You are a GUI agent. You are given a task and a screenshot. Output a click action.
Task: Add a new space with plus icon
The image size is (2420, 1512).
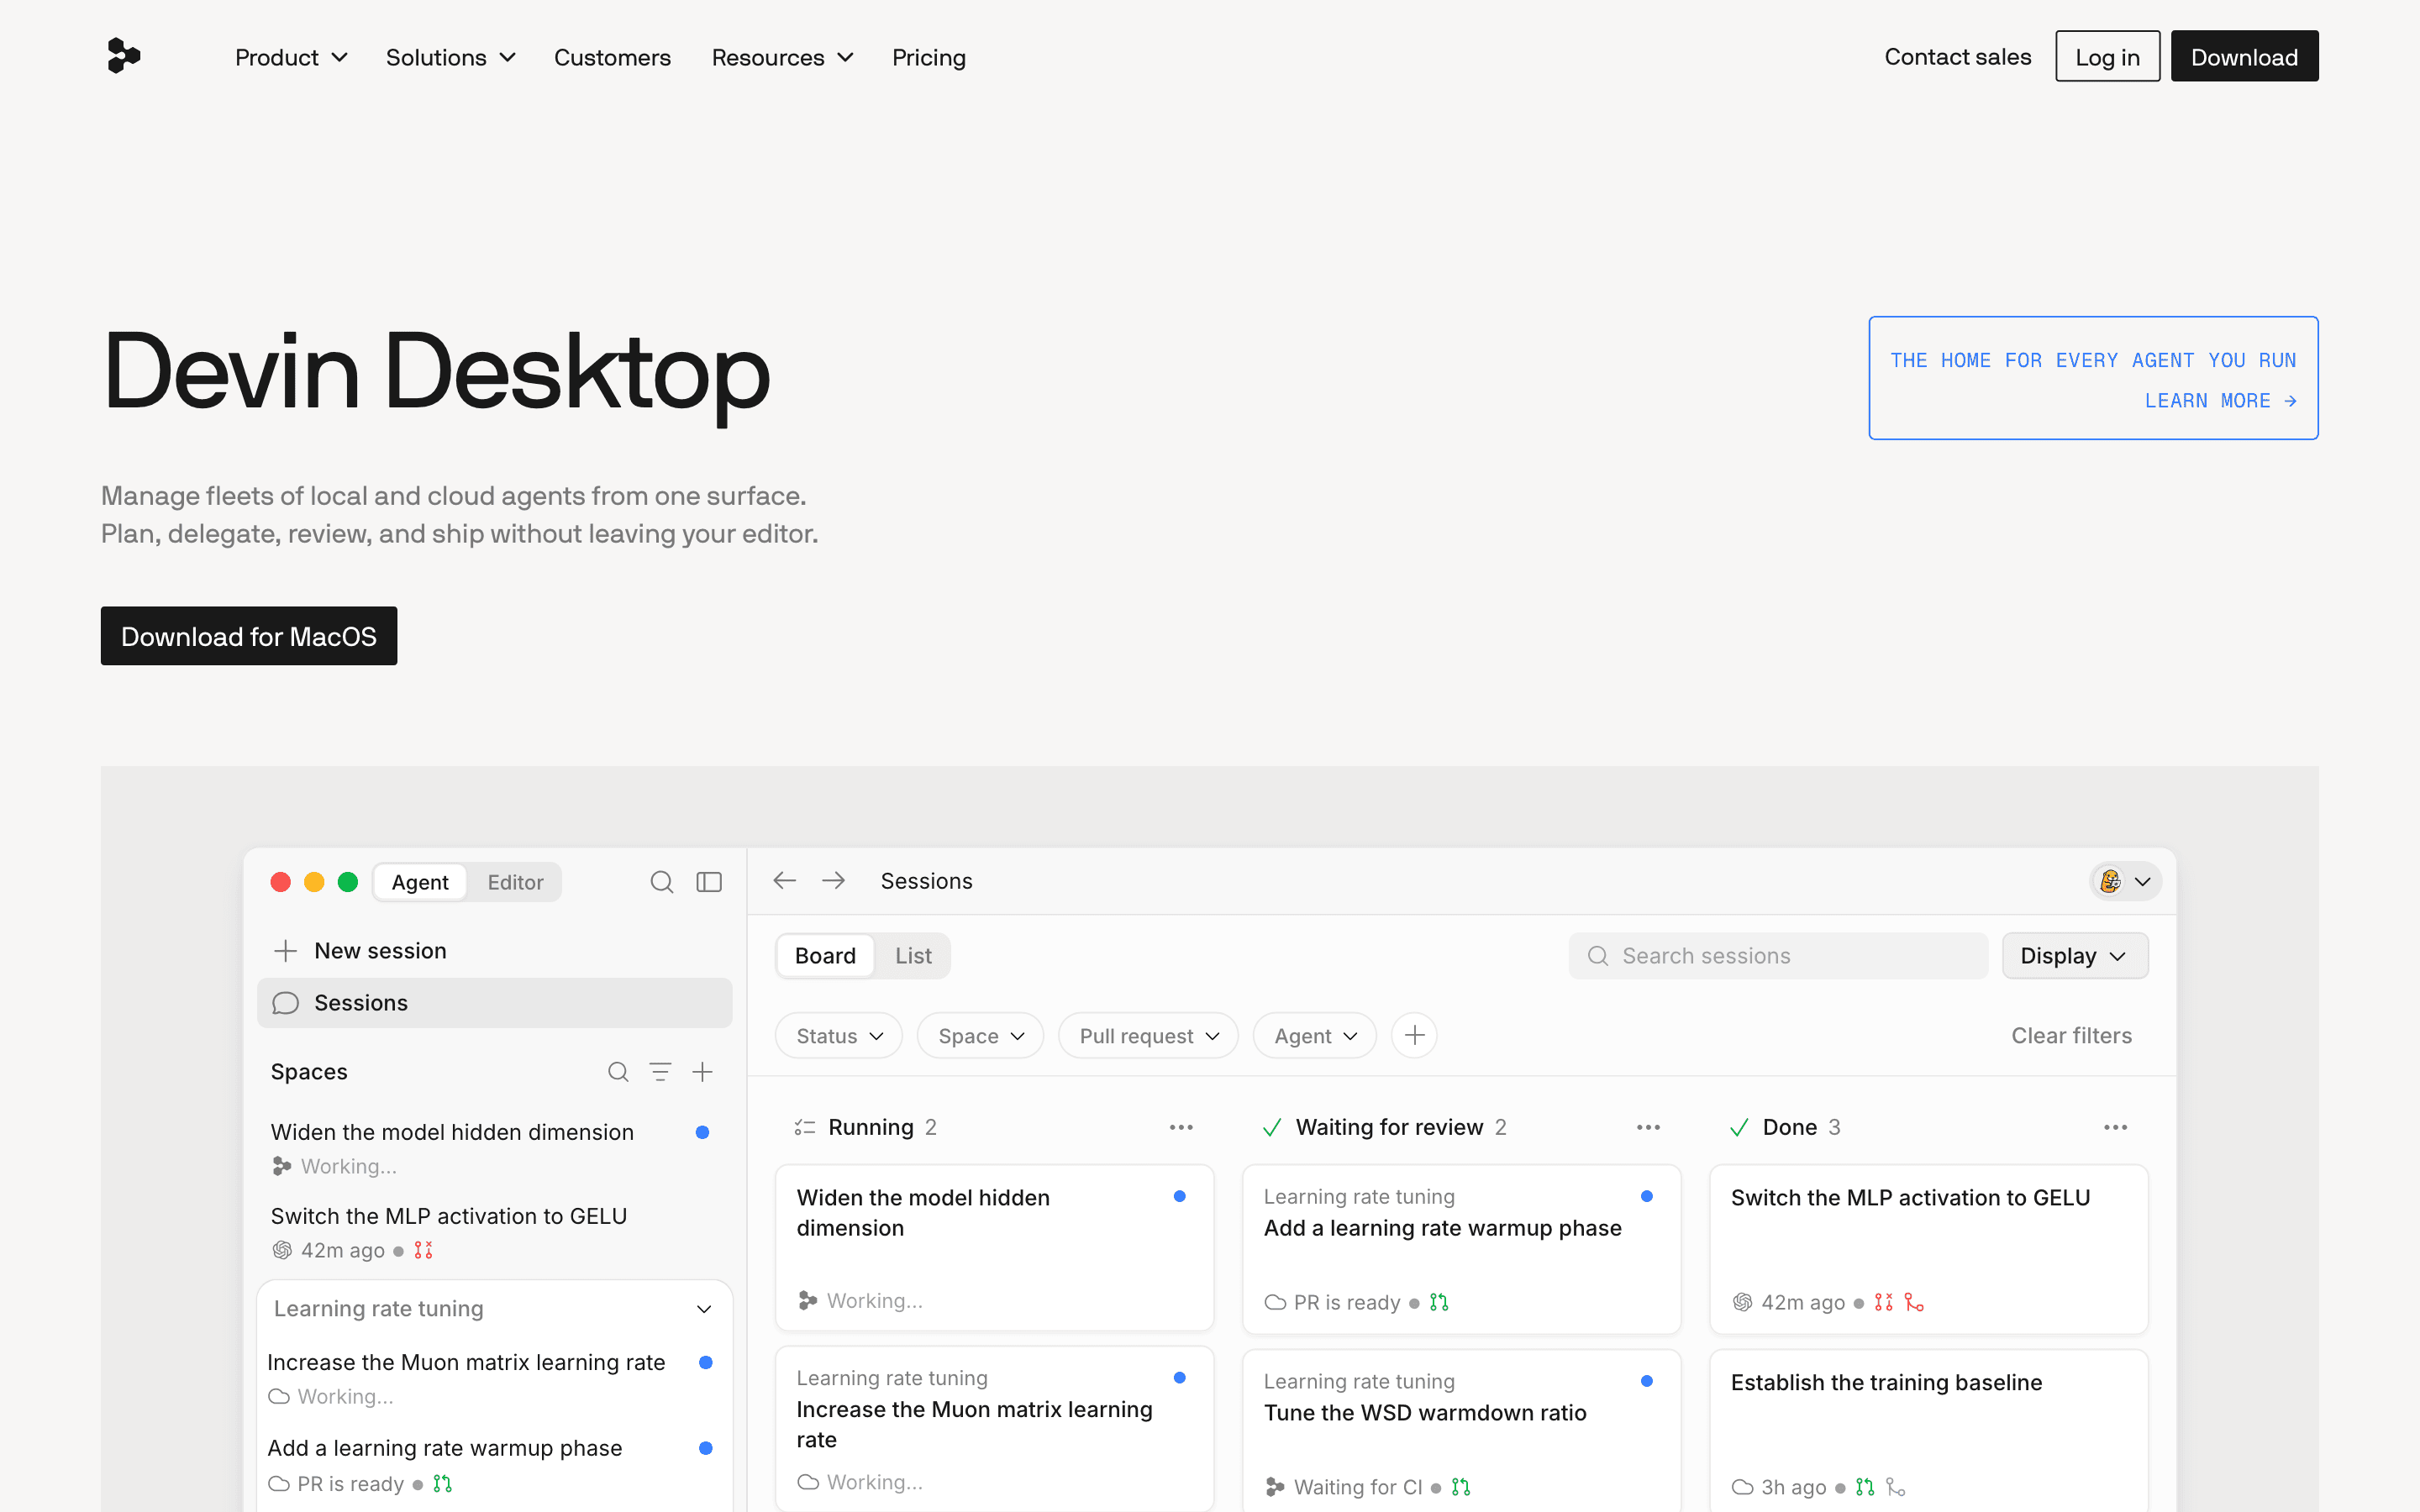(703, 1072)
